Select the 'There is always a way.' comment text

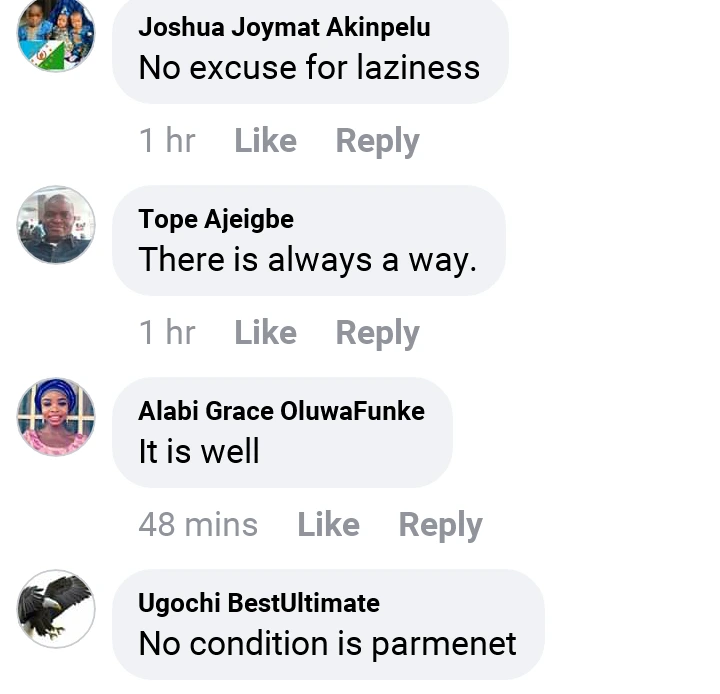coord(308,260)
